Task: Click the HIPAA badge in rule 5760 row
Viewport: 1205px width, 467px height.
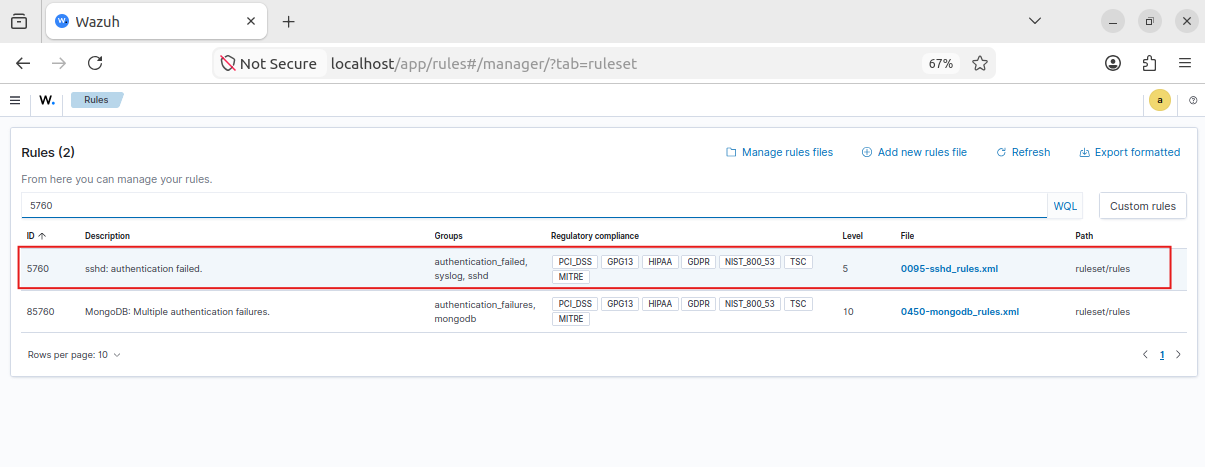Action: click(660, 262)
